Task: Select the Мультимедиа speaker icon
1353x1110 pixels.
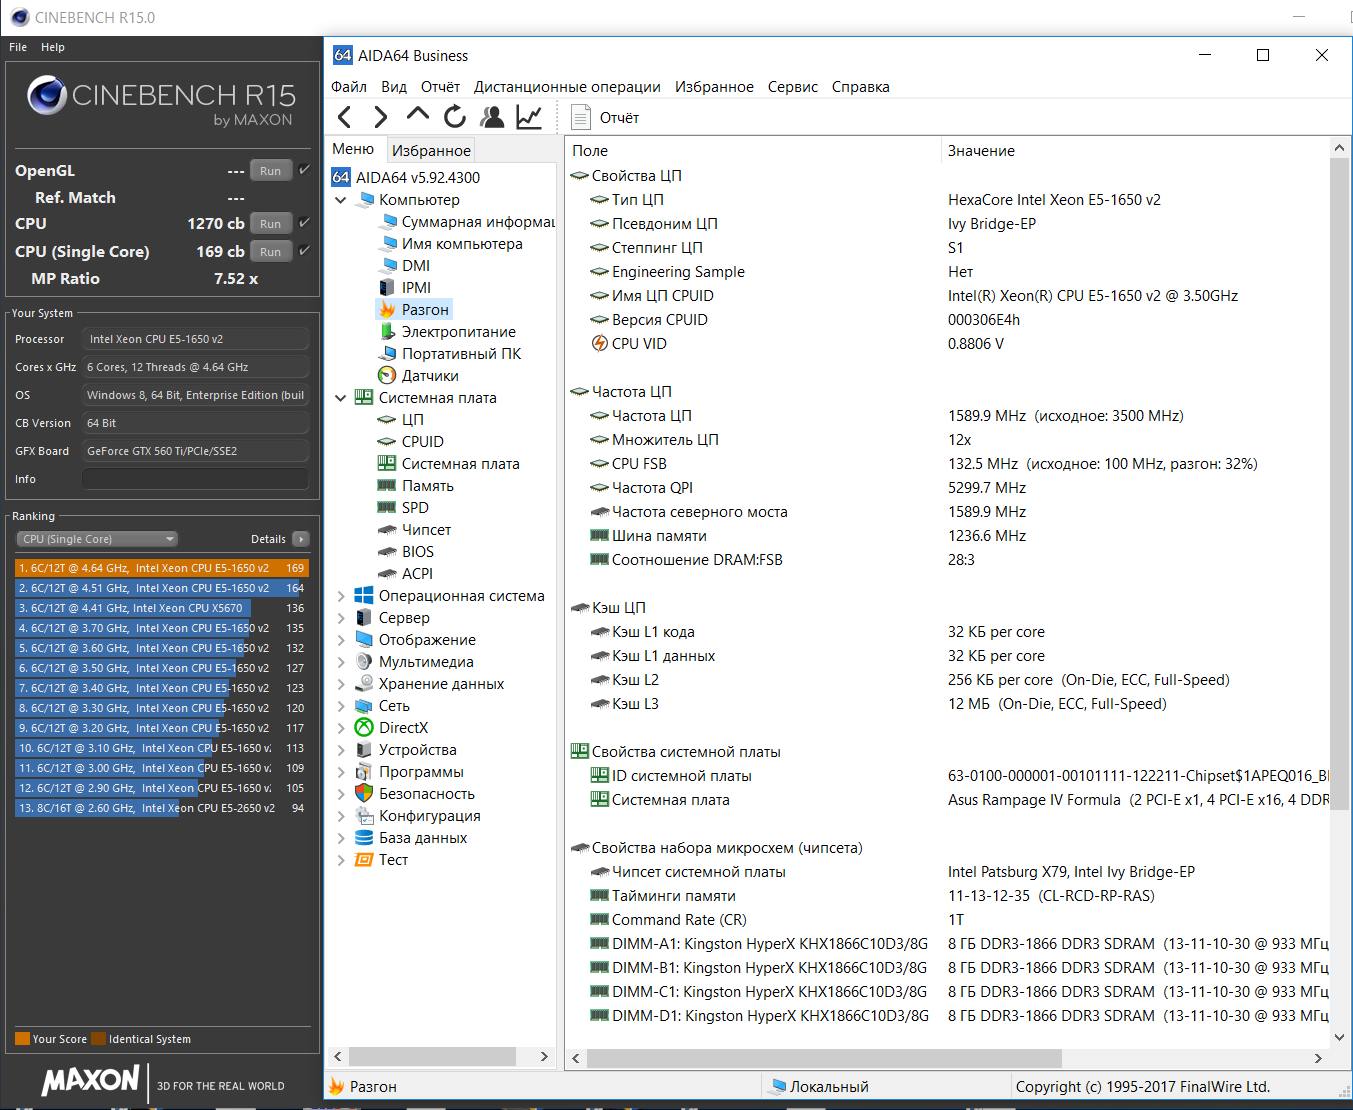Action: (x=364, y=662)
